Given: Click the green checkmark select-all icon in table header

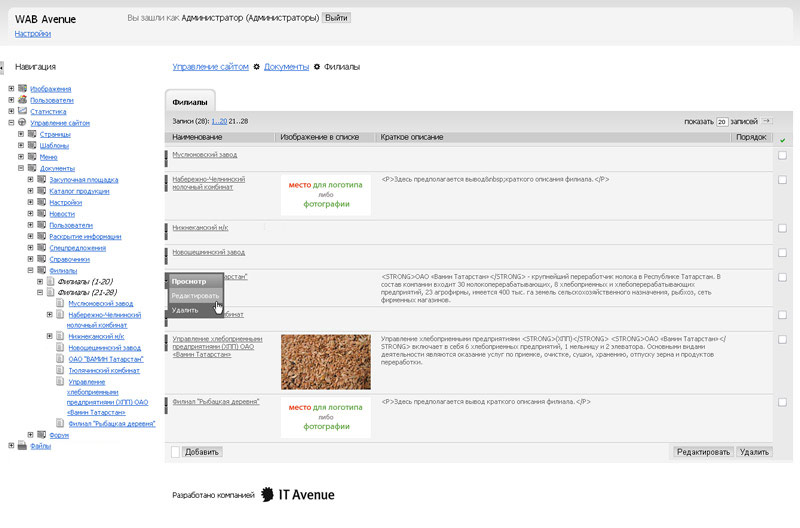Looking at the screenshot, I should [782, 139].
